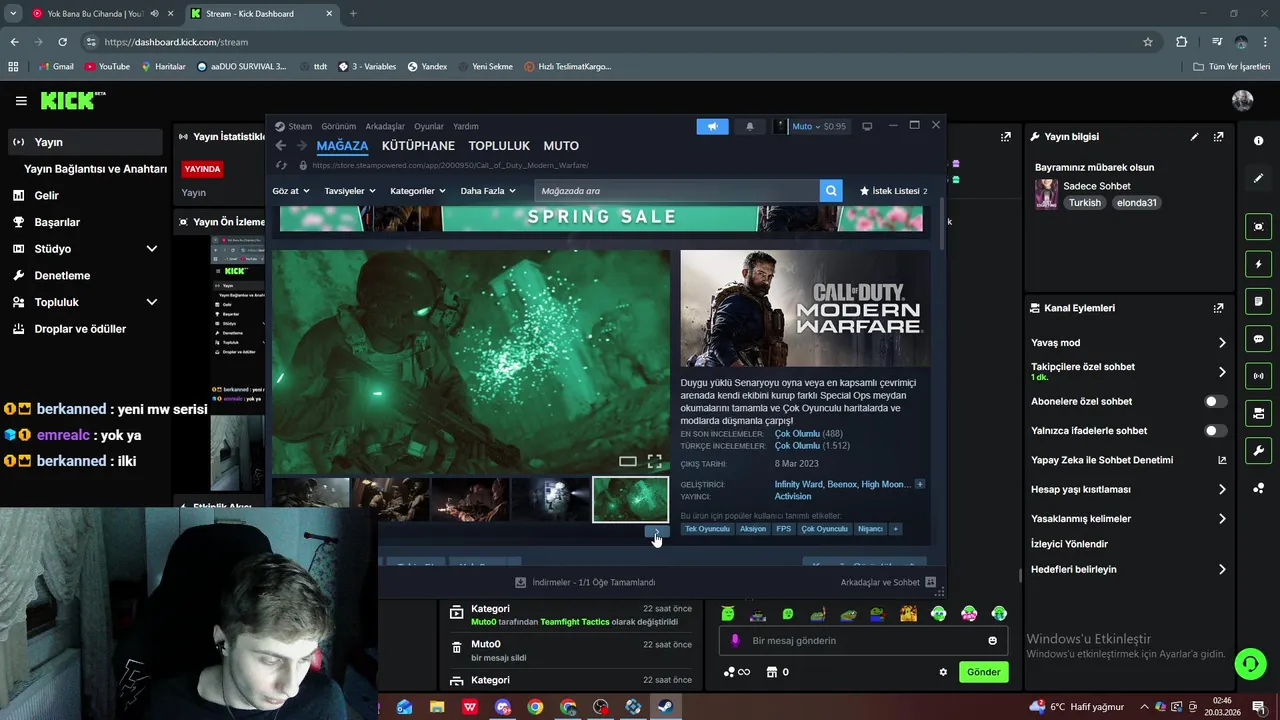Switch to Steam TOPLULUK tab
1280x720 pixels.
point(499,146)
